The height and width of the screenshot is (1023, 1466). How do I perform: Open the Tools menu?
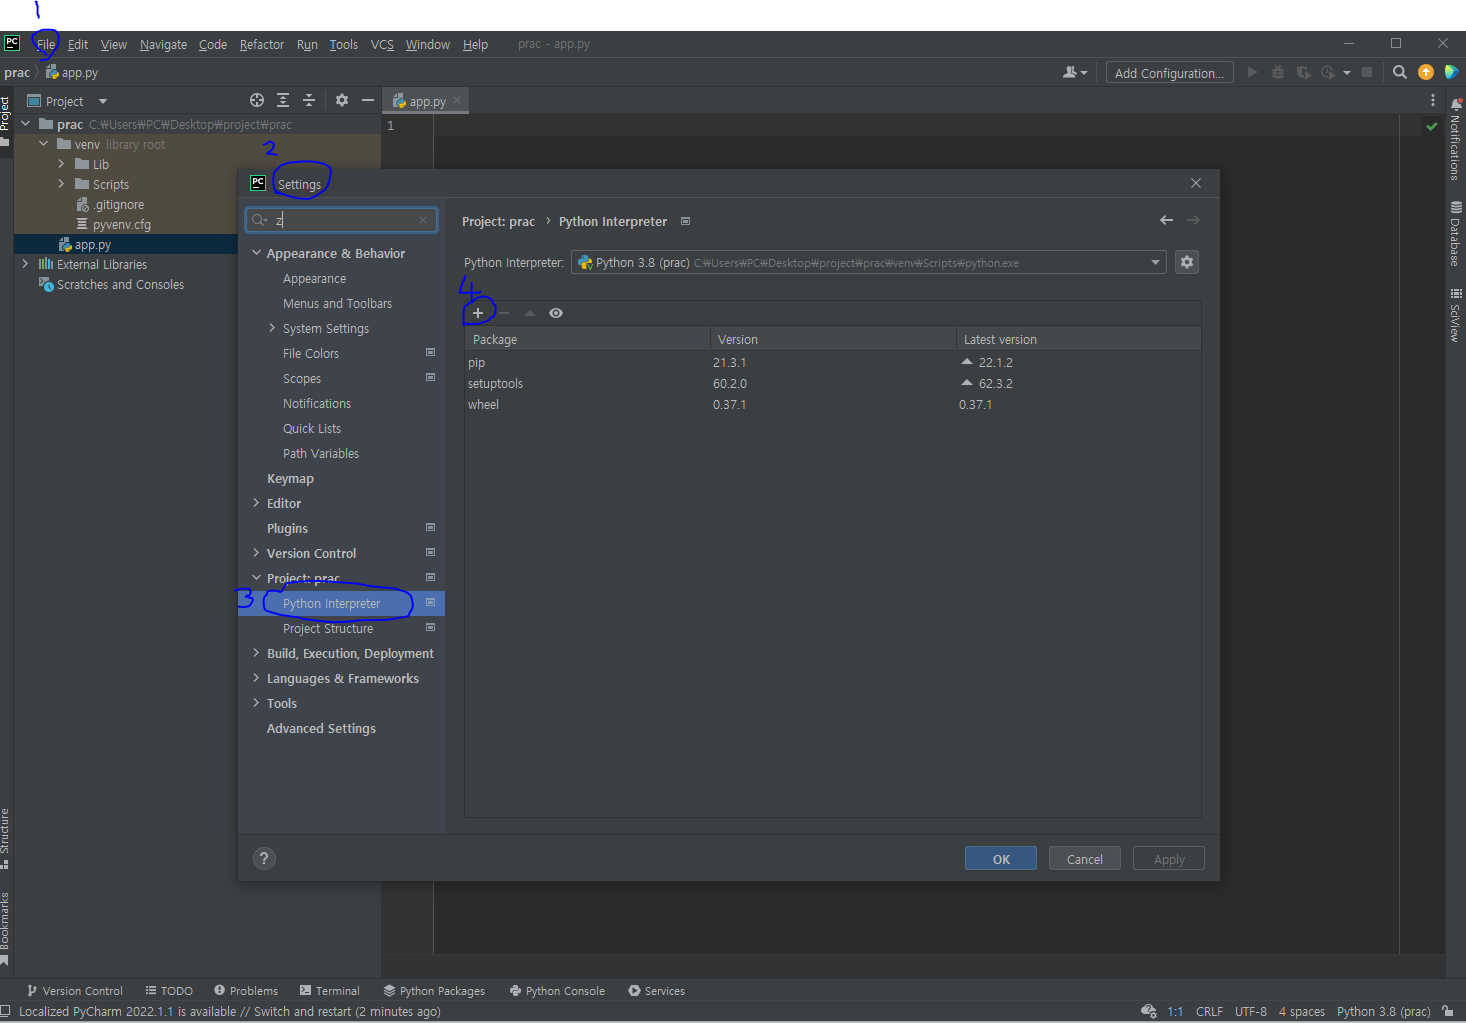coord(344,44)
